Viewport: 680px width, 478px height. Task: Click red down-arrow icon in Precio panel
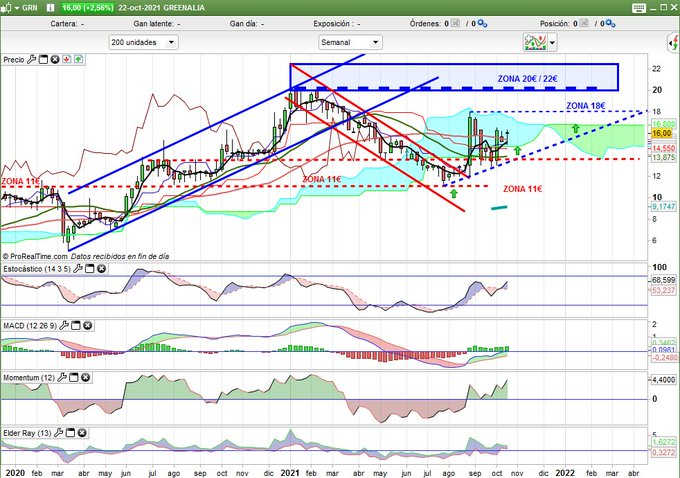(67, 59)
